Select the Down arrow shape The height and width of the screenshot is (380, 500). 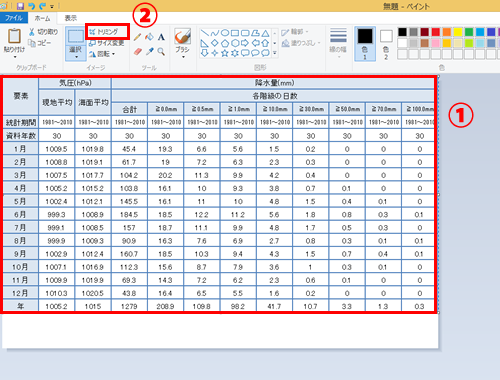click(204, 53)
